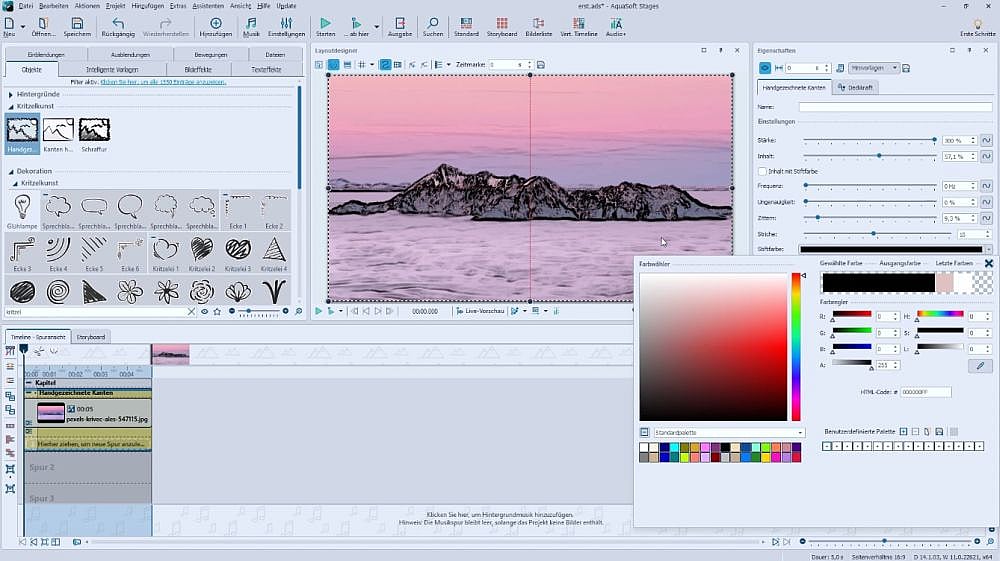Viewport: 1000px width, 561px height.
Task: Toggle the curve button next to Stärke
Action: click(985, 141)
